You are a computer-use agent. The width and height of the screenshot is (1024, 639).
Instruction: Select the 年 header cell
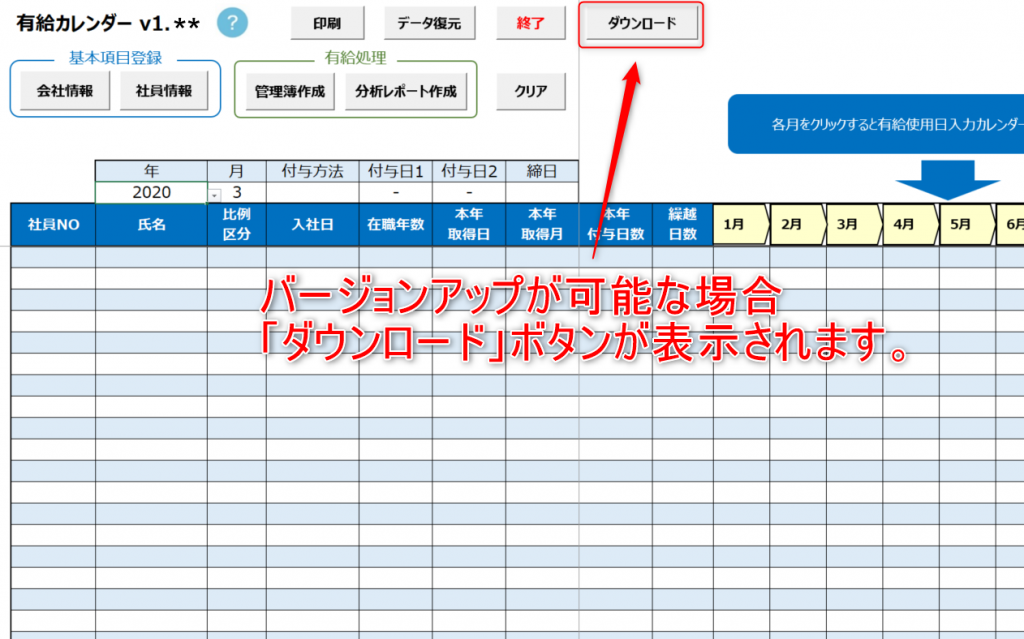point(152,171)
